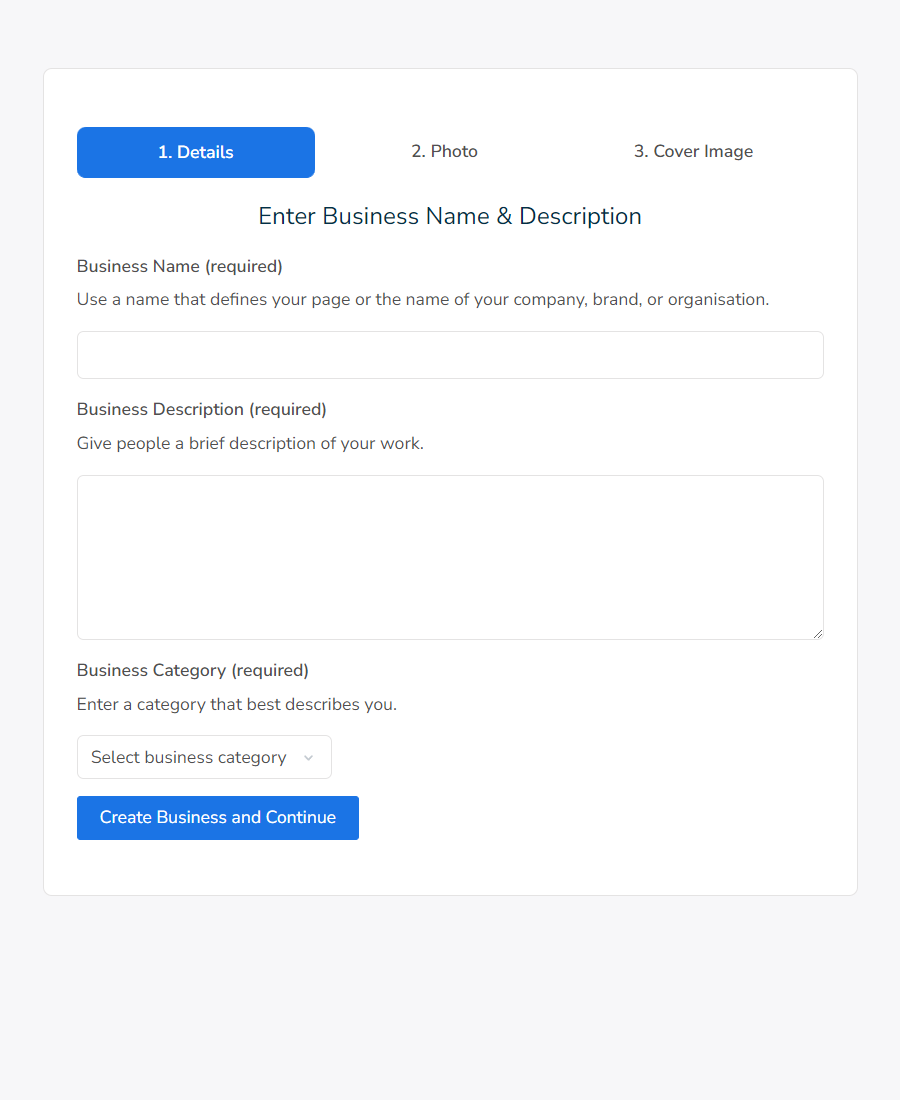Click the Business Name text field

(x=450, y=355)
